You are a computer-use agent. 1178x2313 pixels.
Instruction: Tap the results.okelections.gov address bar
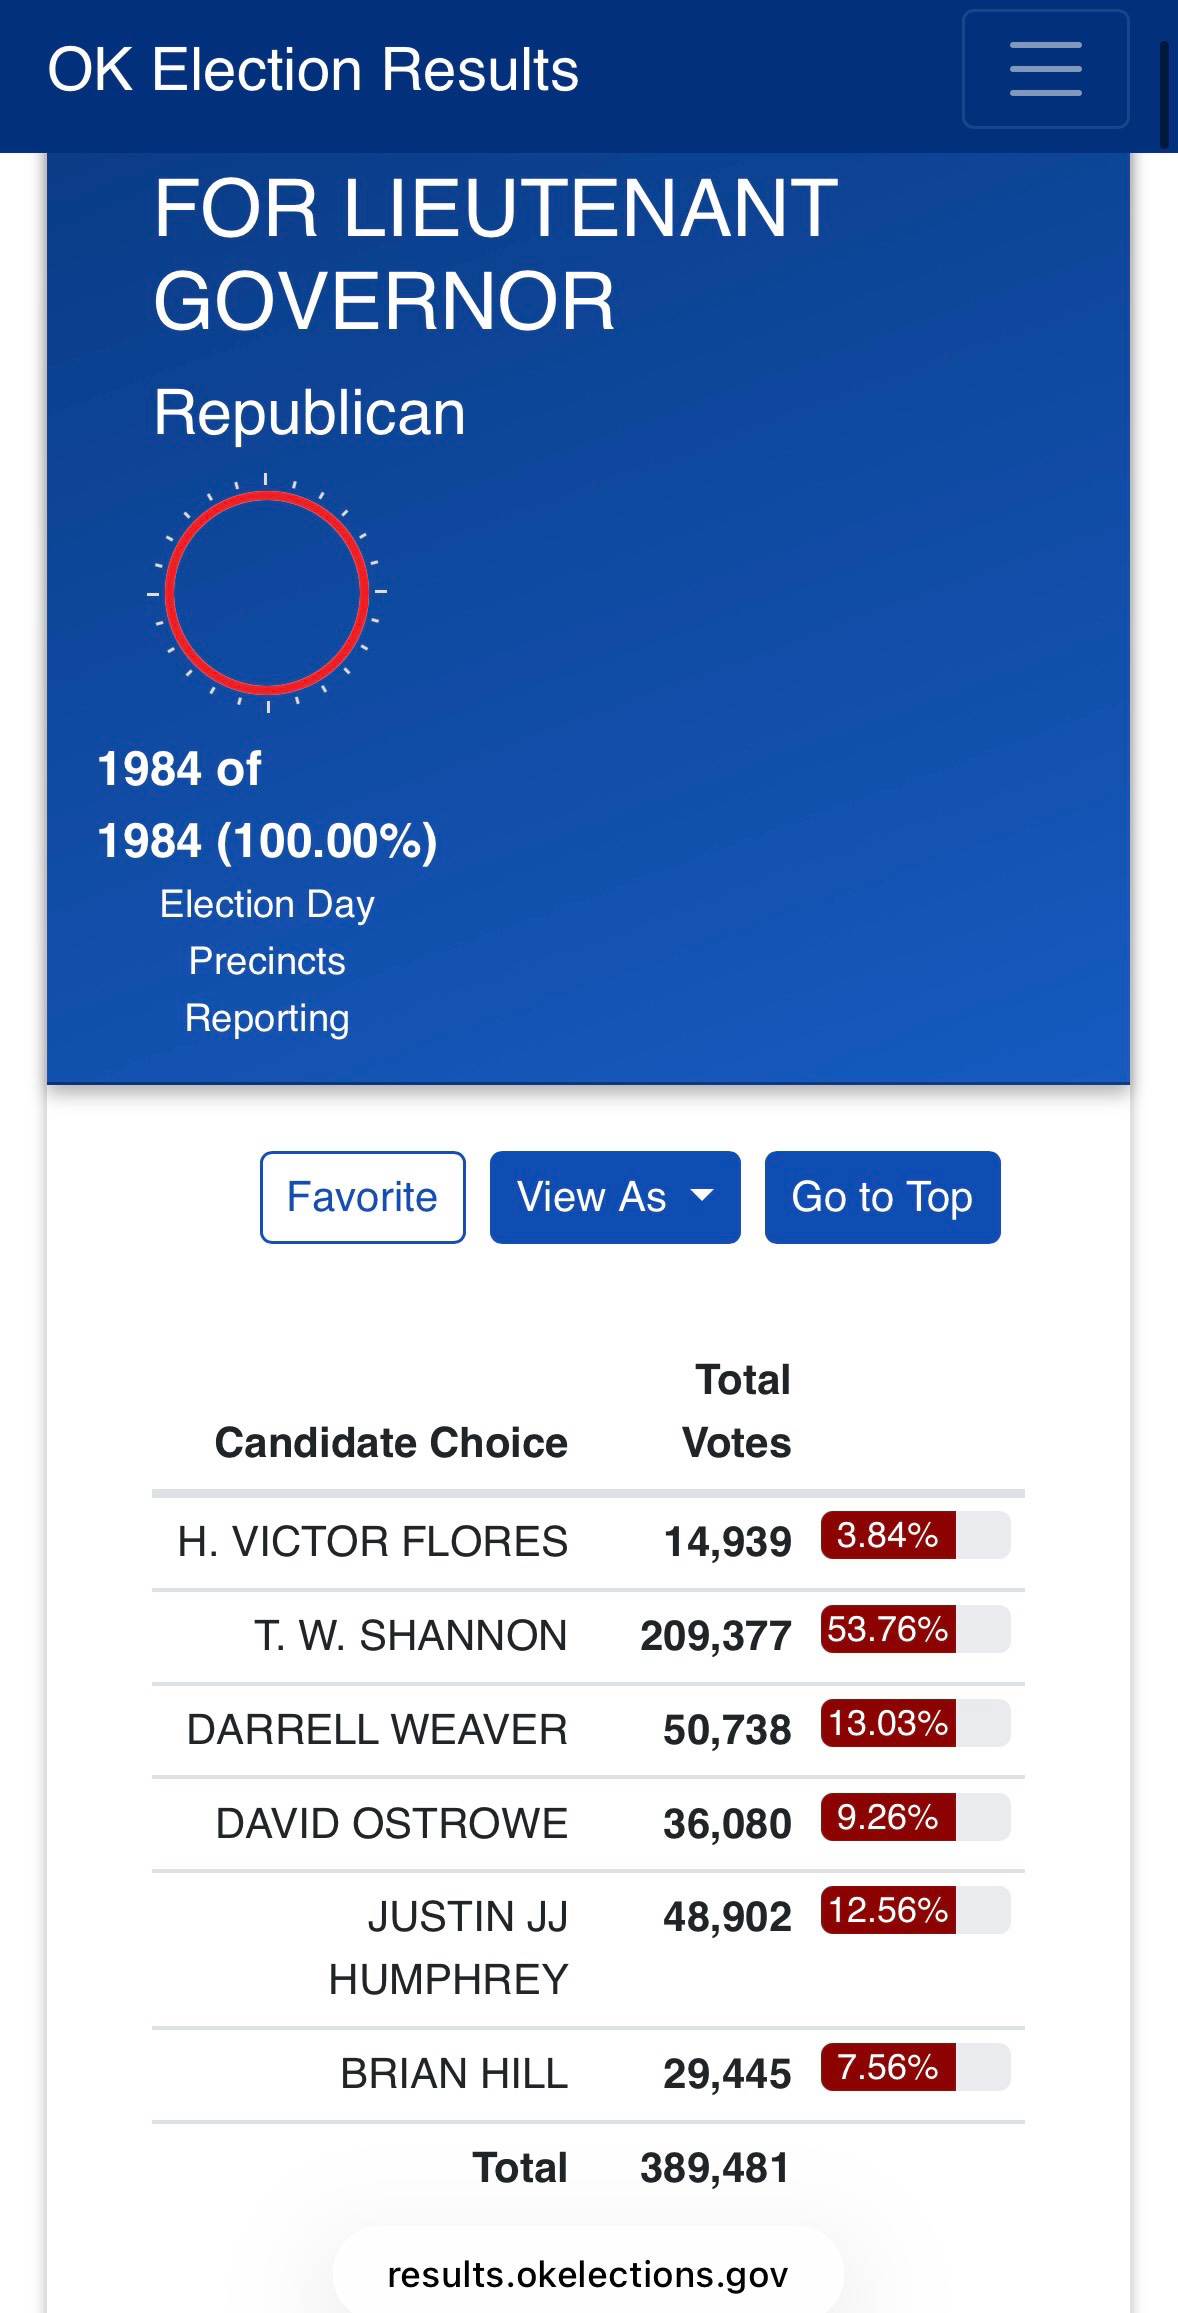pyautogui.click(x=588, y=2274)
